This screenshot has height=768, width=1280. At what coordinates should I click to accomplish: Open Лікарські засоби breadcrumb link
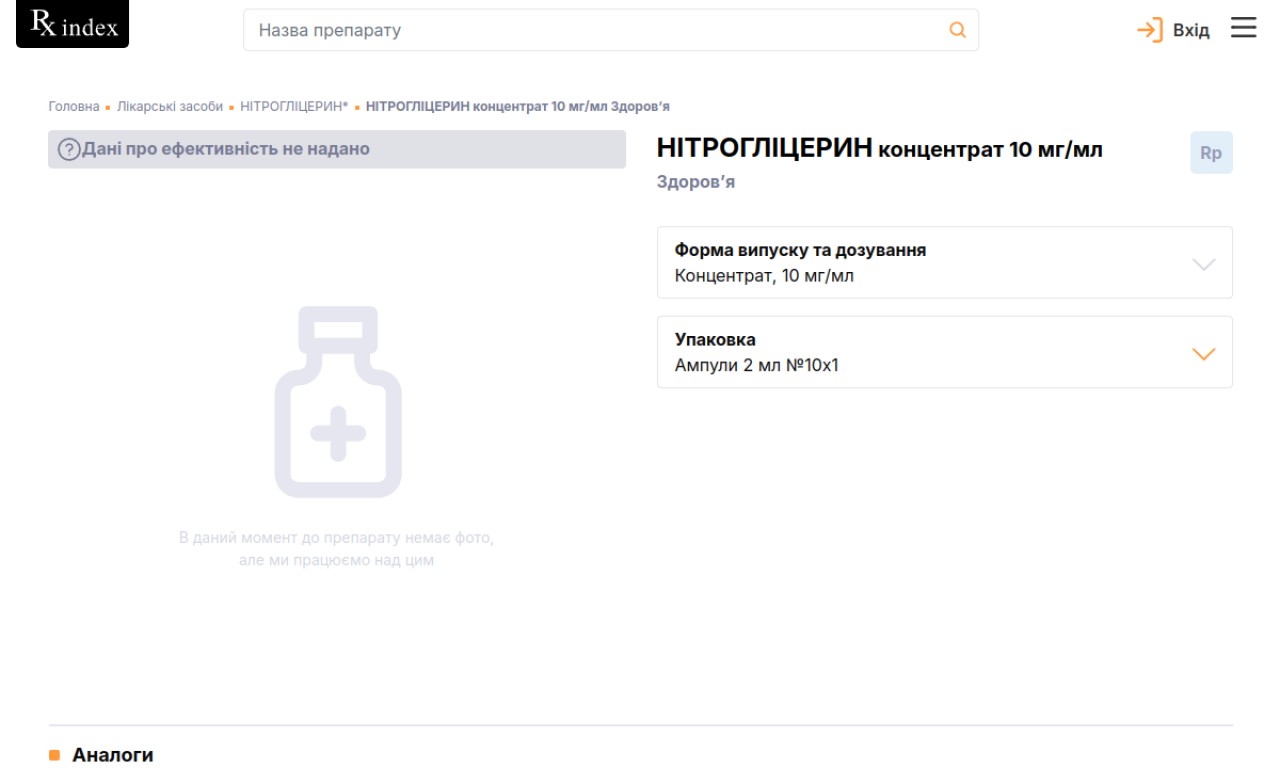(x=170, y=106)
